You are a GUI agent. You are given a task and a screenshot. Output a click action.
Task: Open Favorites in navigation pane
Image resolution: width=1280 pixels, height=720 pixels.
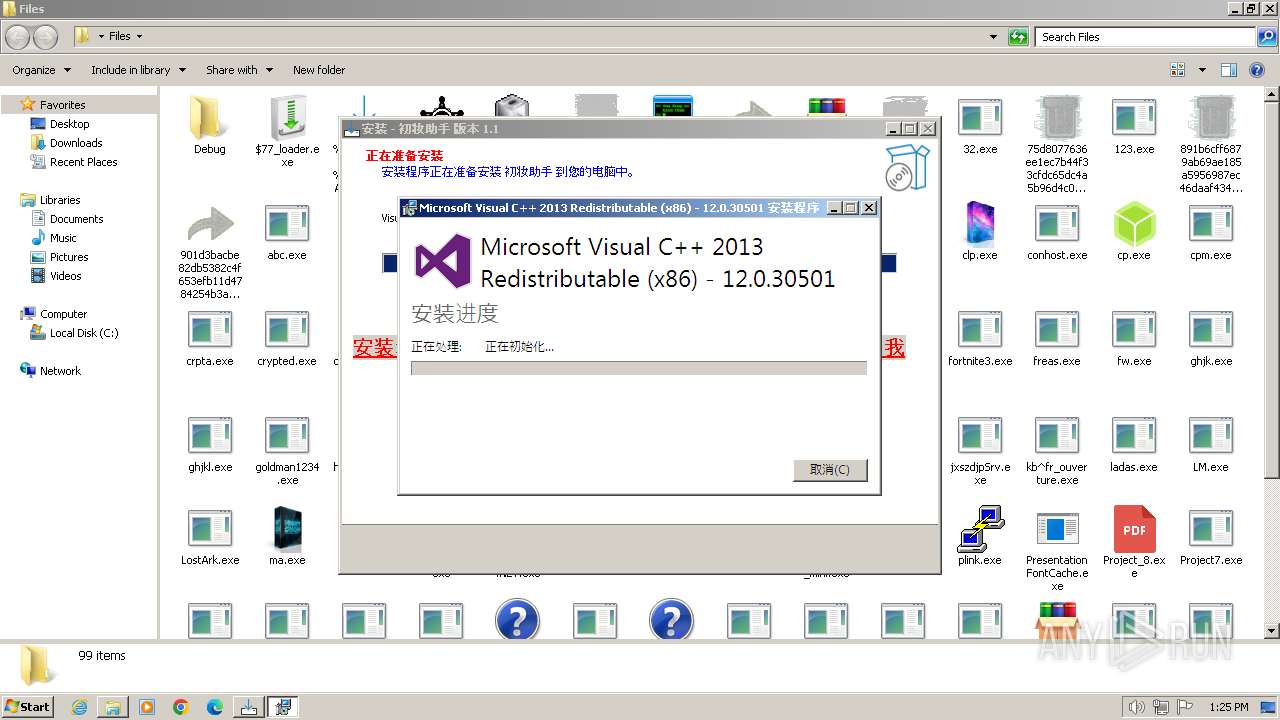[x=62, y=105]
